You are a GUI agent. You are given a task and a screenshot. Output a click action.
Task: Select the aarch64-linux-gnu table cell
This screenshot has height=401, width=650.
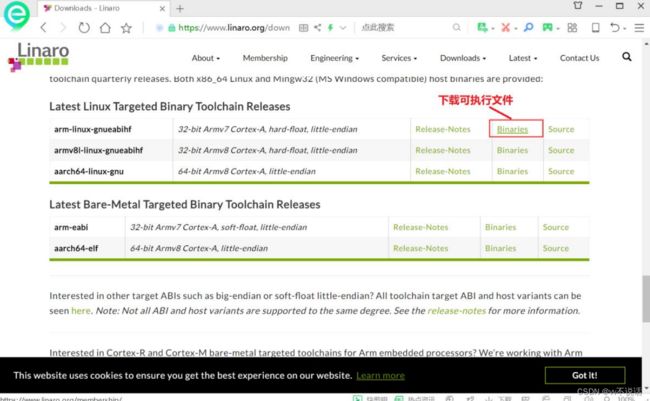[x=111, y=171]
